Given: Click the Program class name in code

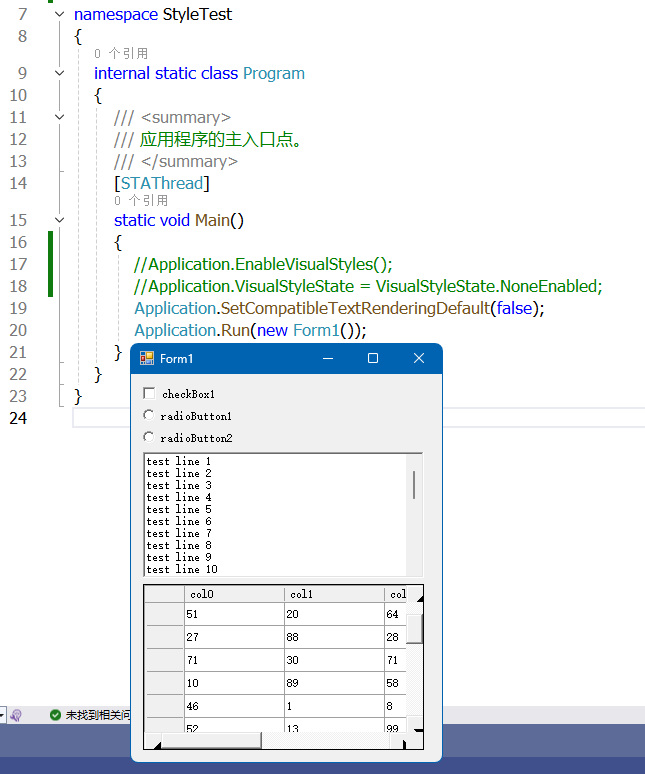Looking at the screenshot, I should [x=274, y=73].
